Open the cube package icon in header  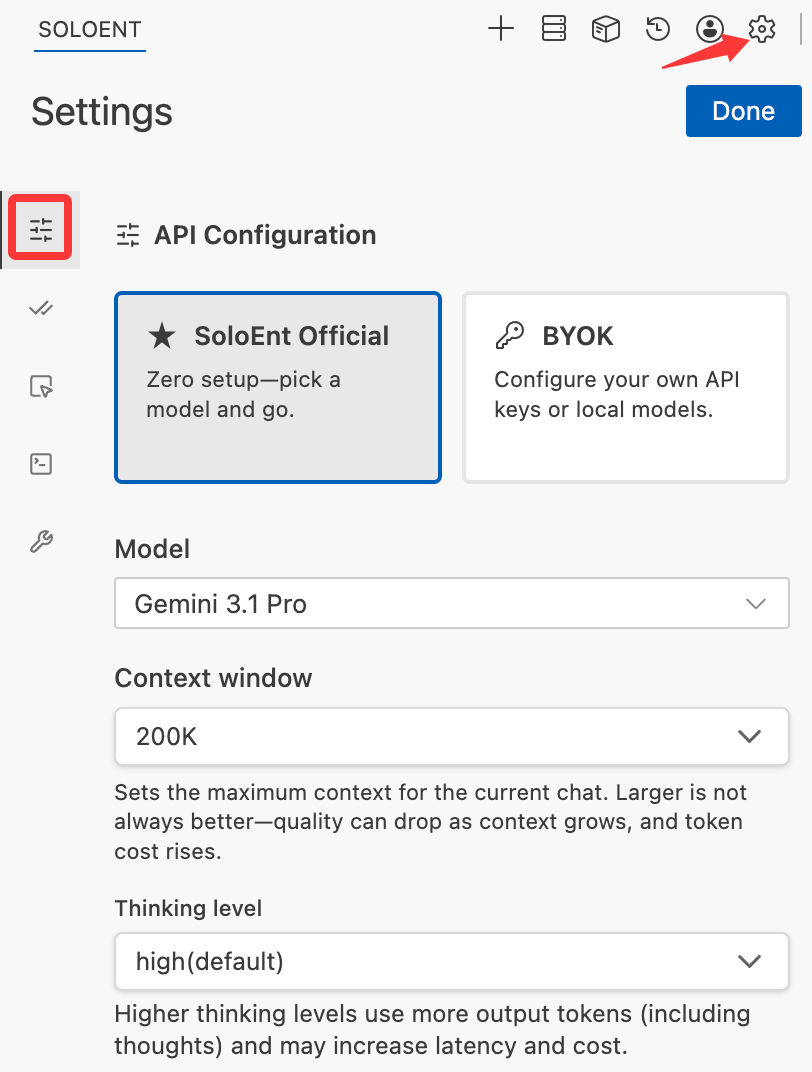(606, 29)
